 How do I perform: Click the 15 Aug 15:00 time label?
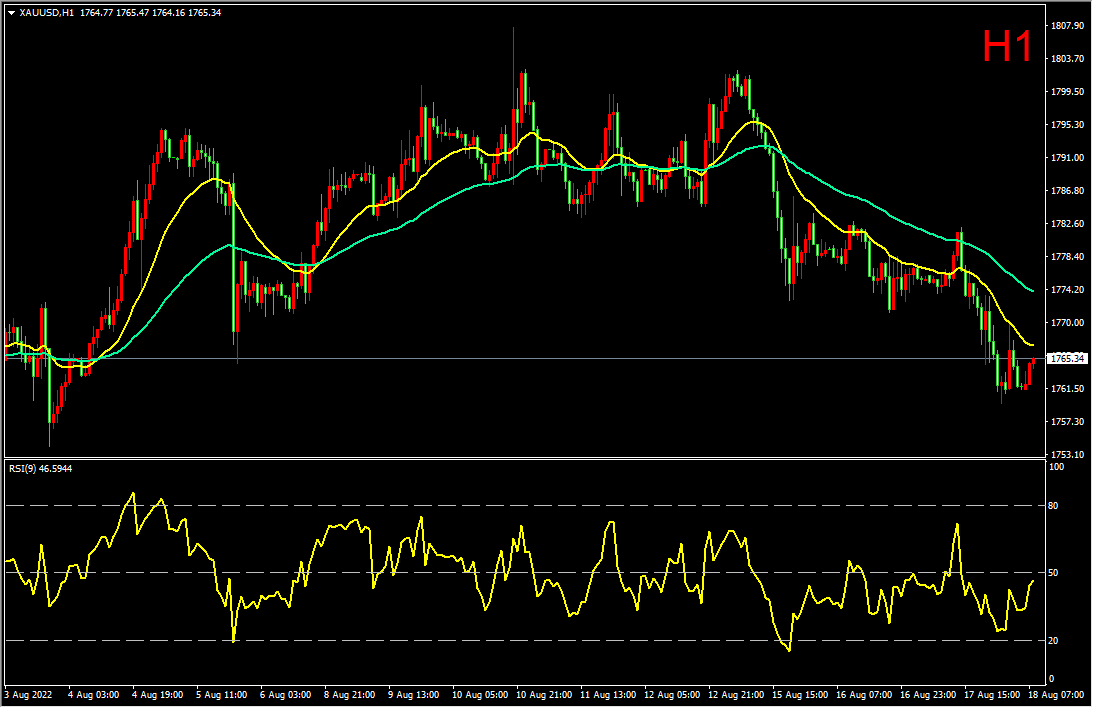click(x=800, y=695)
